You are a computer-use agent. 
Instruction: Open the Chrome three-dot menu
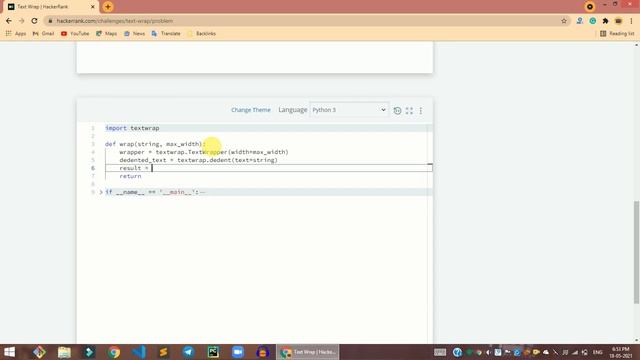coord(631,21)
